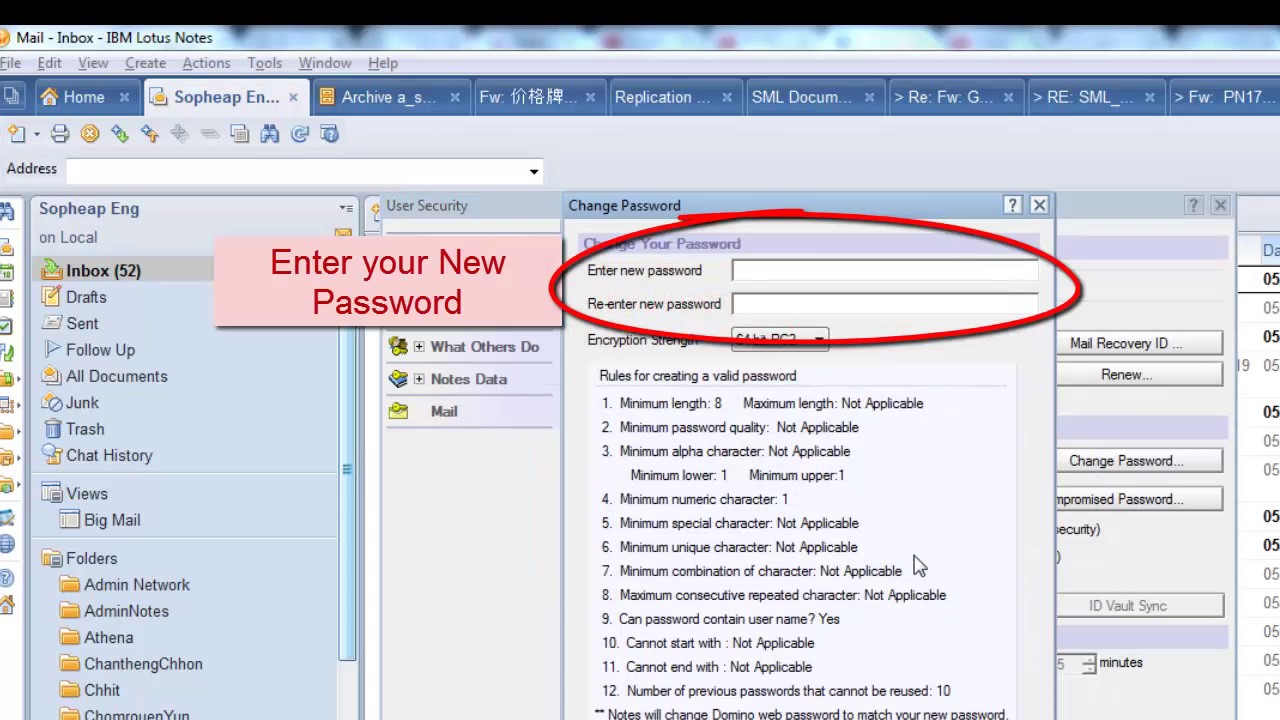Open the Window menu
The width and height of the screenshot is (1280, 720).
pos(325,63)
